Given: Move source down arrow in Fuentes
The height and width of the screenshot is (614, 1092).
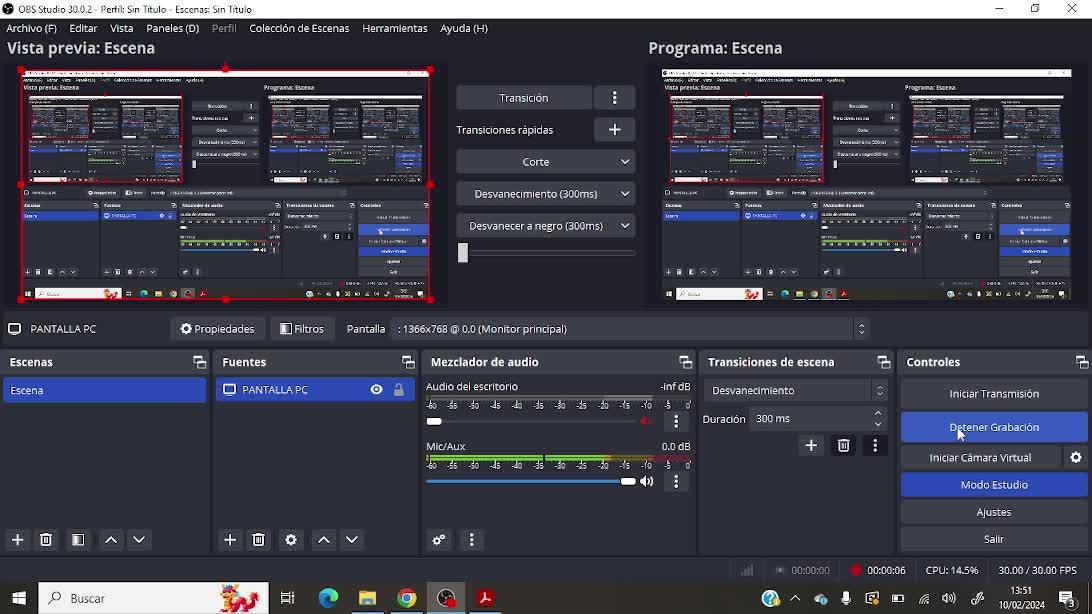Looking at the screenshot, I should pos(352,540).
